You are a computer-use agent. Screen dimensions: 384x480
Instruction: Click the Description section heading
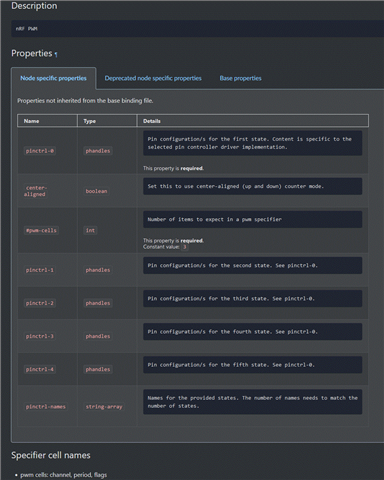[x=34, y=6]
